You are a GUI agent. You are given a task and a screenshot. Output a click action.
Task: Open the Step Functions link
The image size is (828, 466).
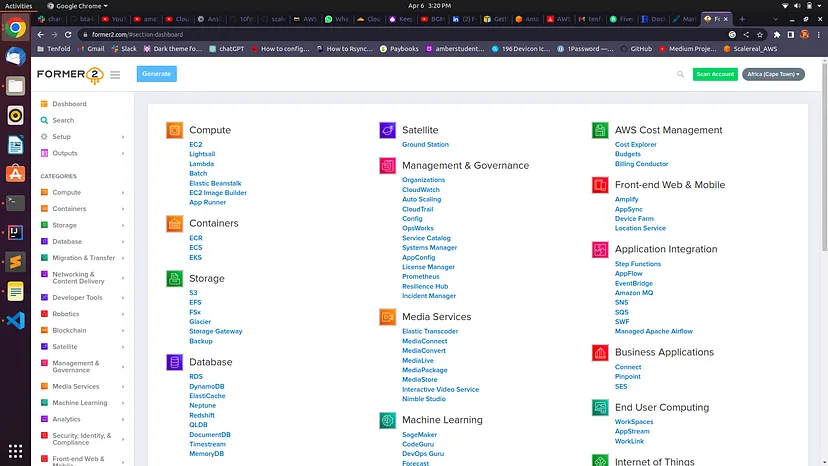637,264
